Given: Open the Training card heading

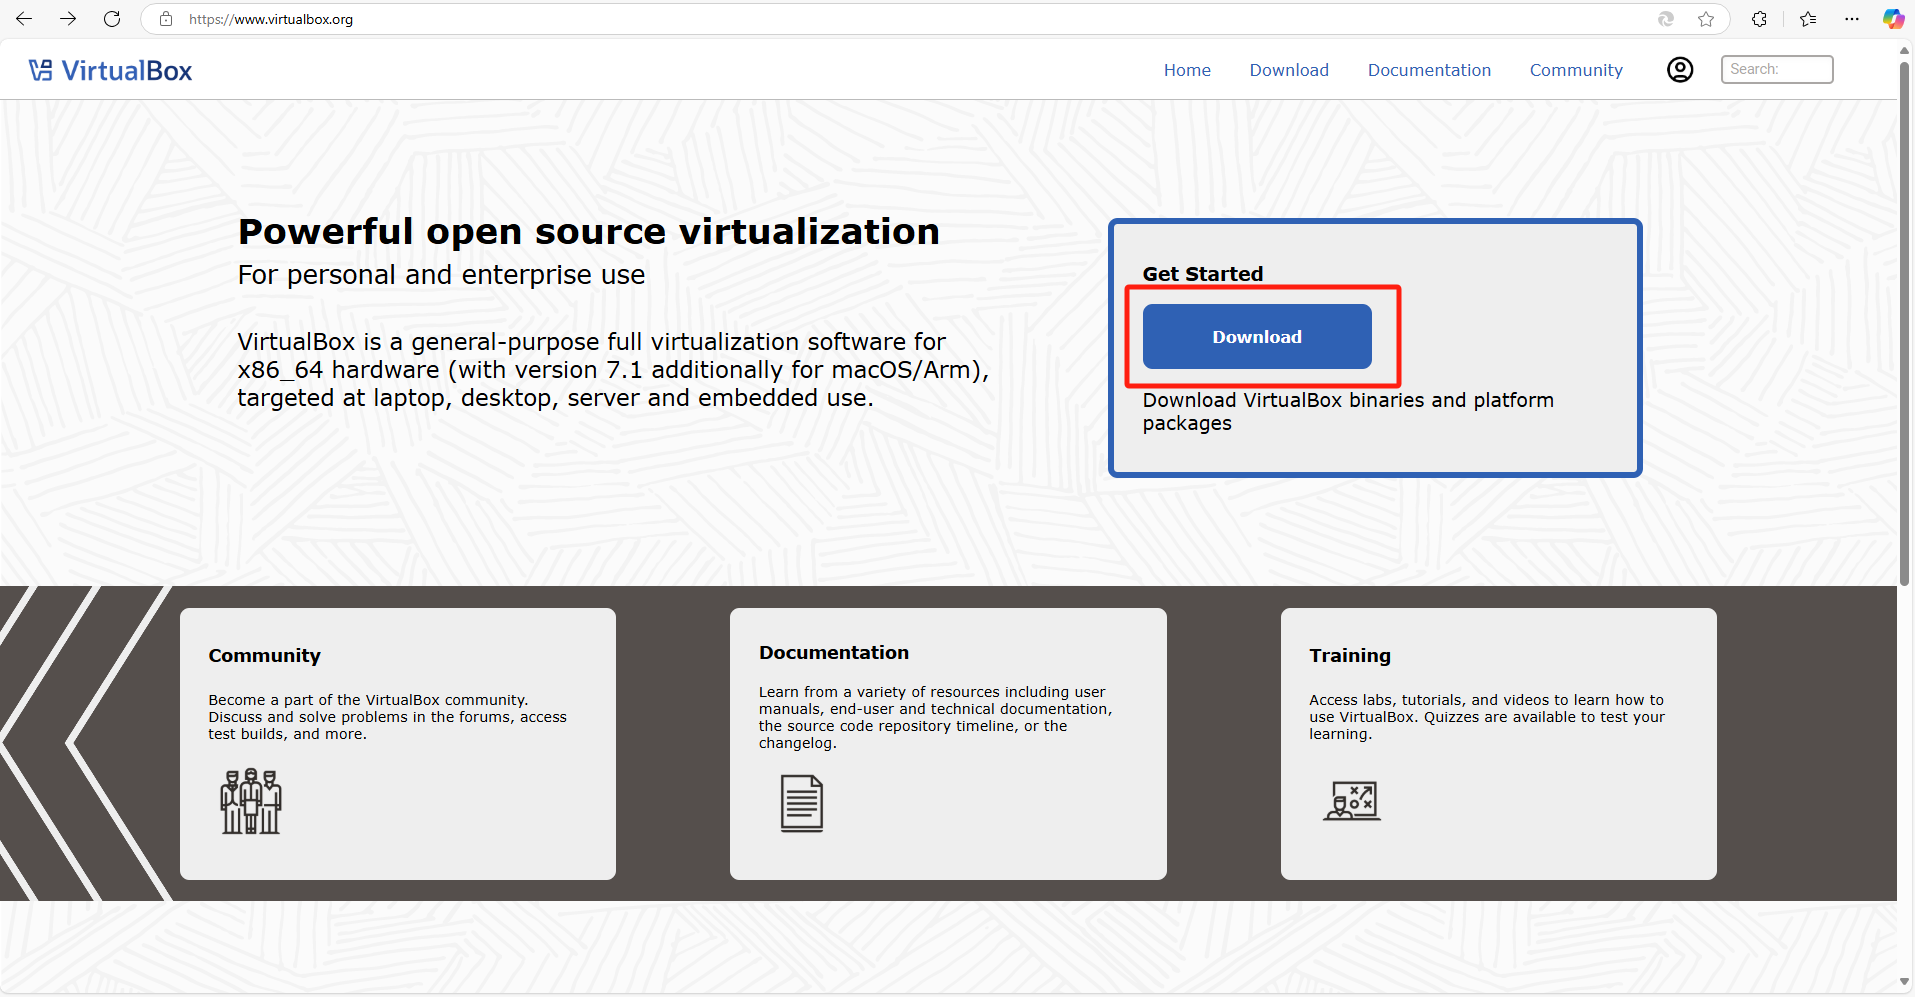Looking at the screenshot, I should tap(1350, 656).
